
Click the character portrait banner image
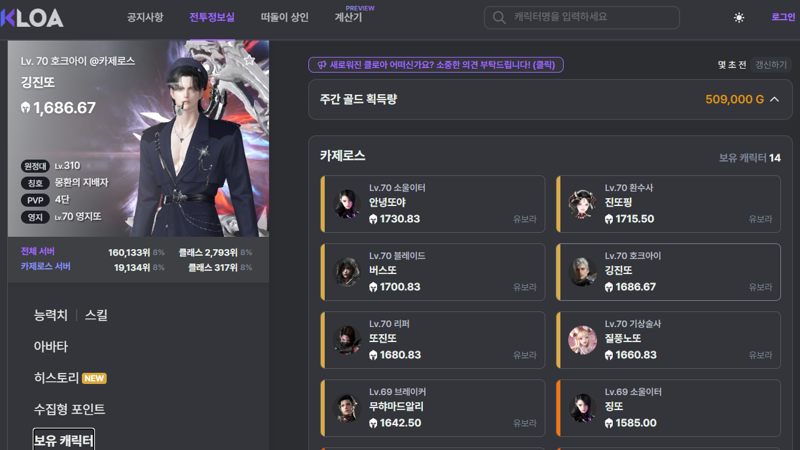(138, 138)
